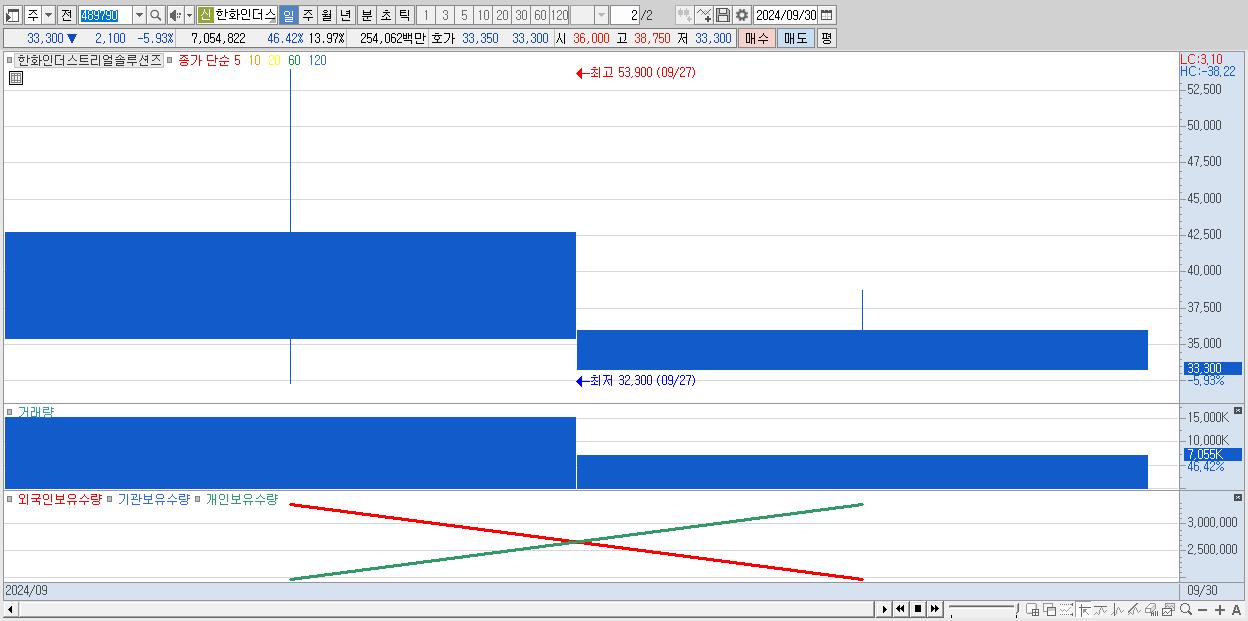Select the 일 daily period toggle
Screen dimensions: 1248x621
(x=289, y=15)
